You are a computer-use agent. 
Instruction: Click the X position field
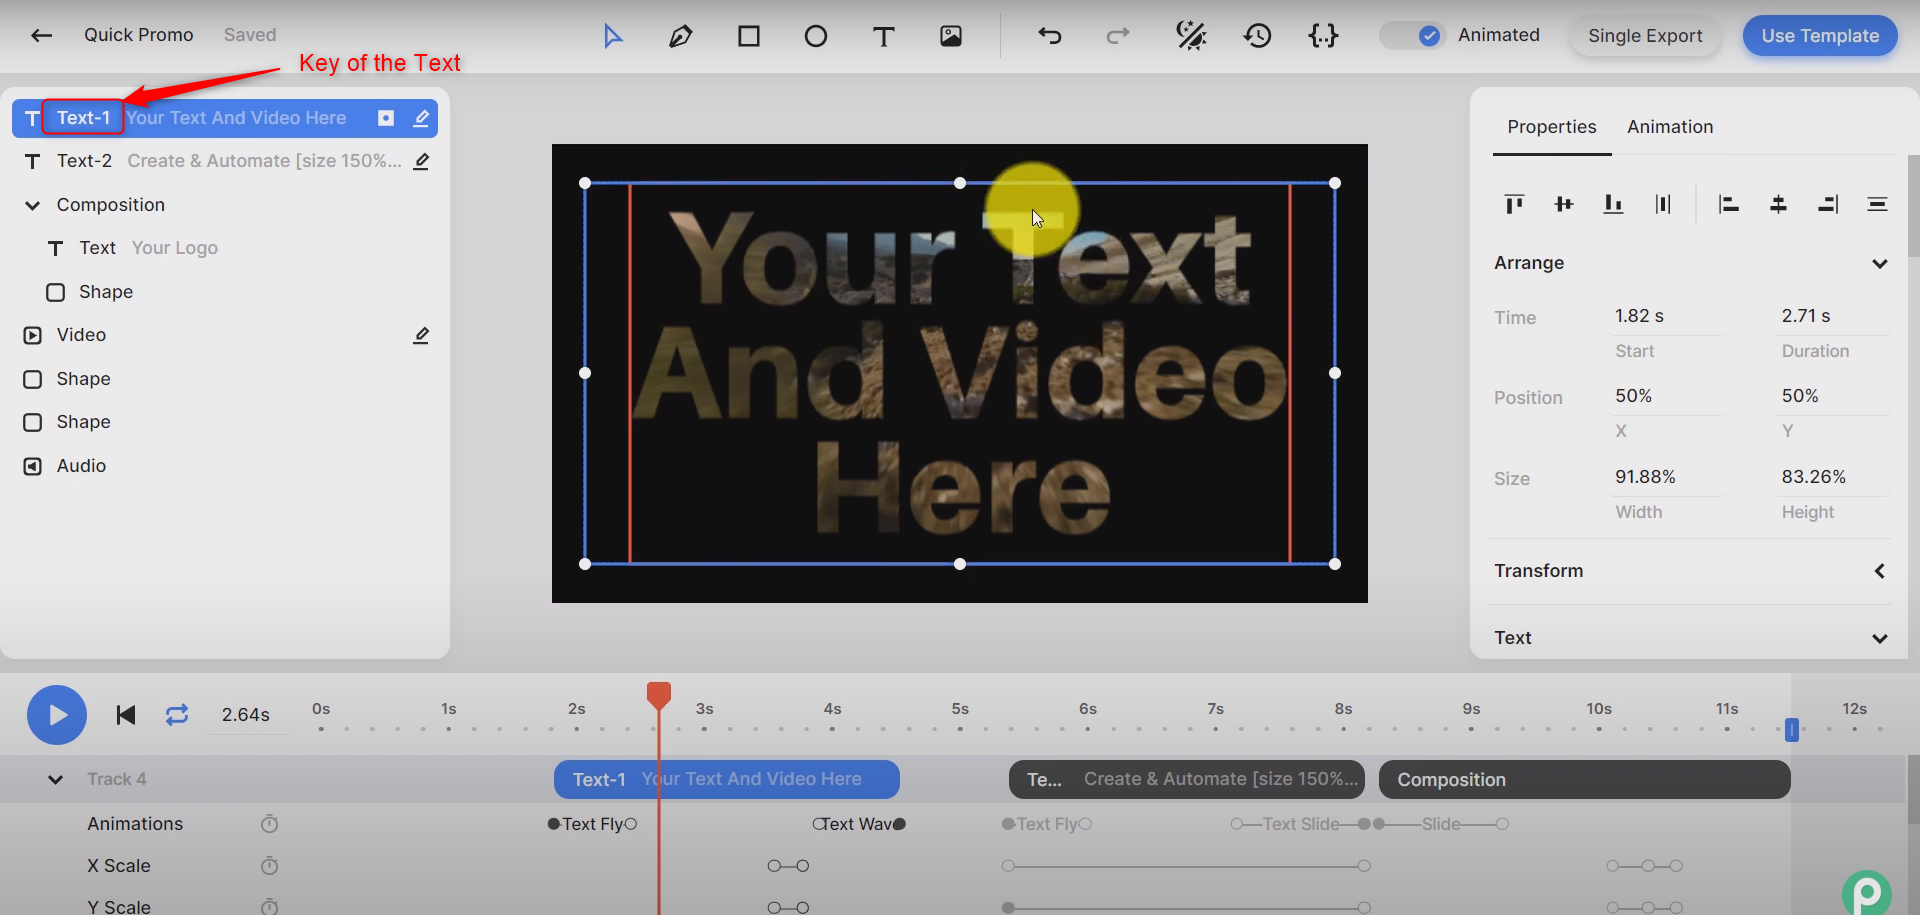(x=1666, y=396)
